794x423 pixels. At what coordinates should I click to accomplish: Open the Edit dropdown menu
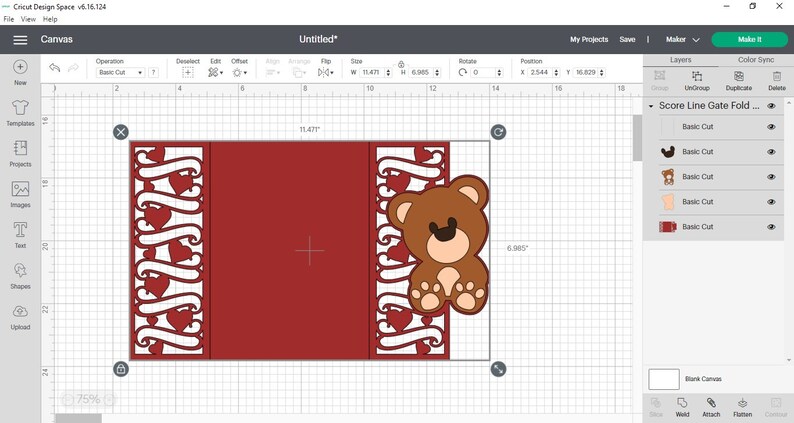click(215, 72)
